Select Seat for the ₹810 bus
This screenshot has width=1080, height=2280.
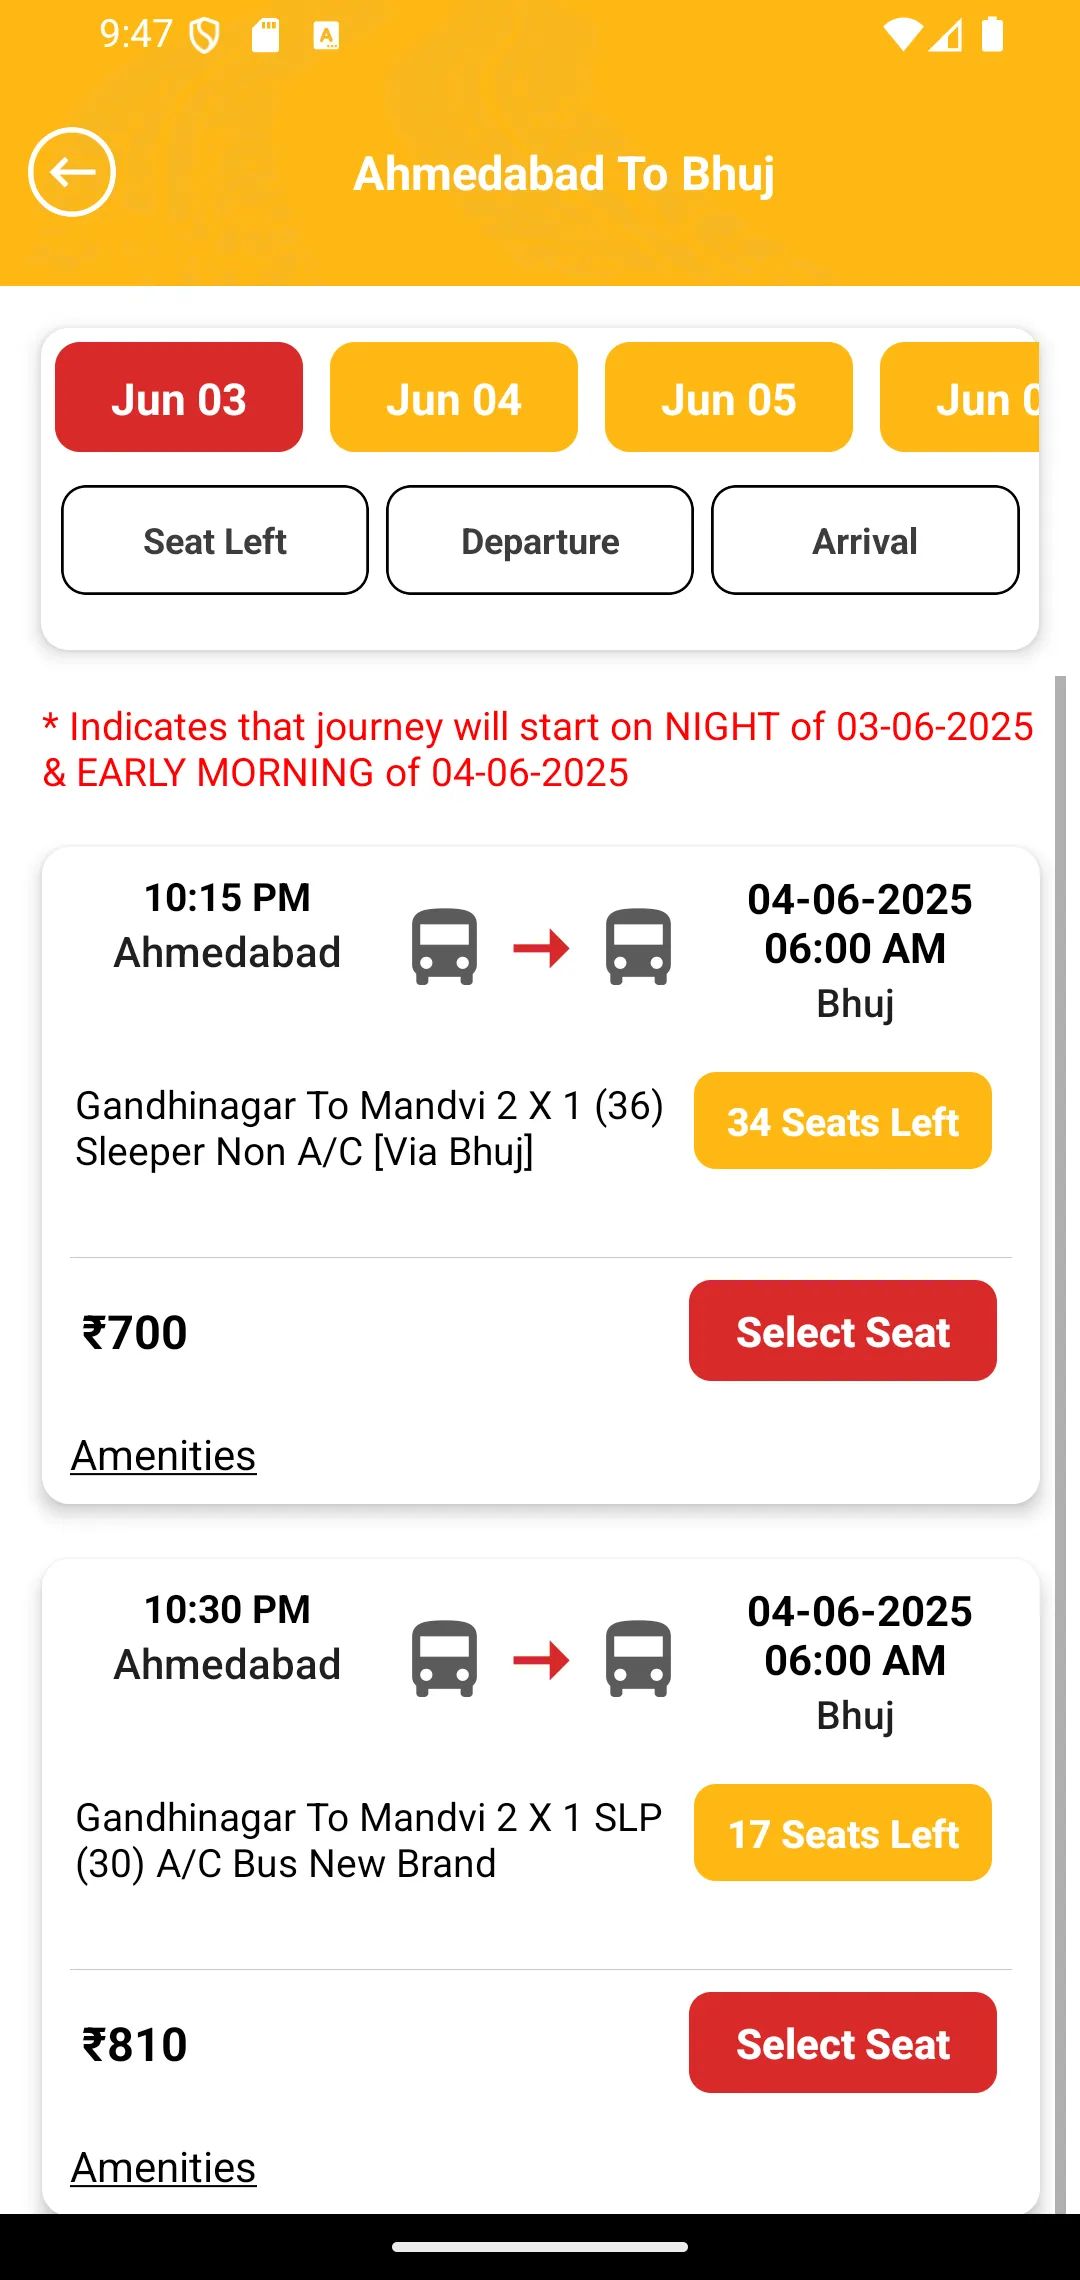coord(843,2043)
